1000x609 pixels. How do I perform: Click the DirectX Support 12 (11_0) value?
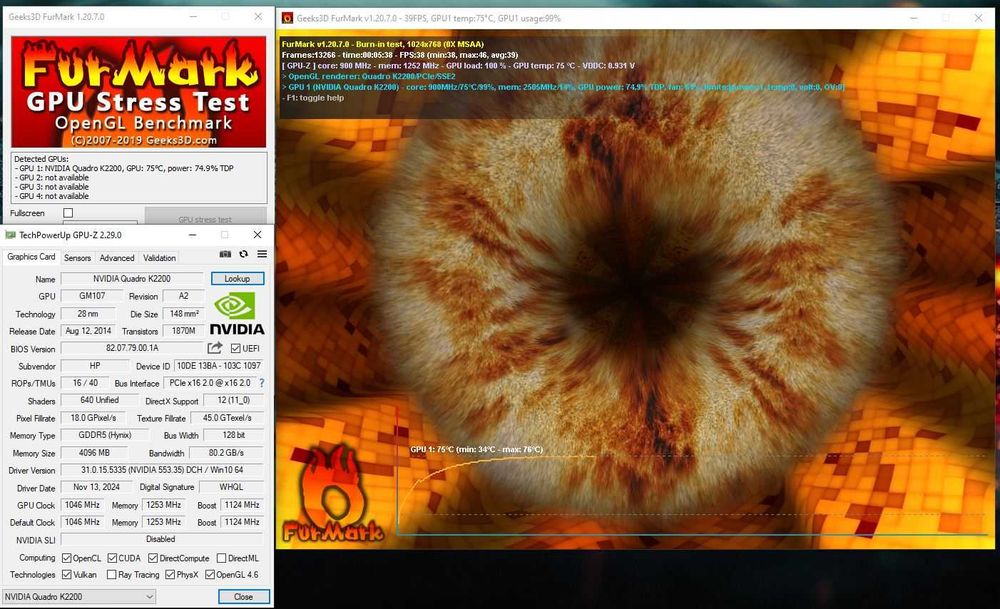(x=233, y=400)
